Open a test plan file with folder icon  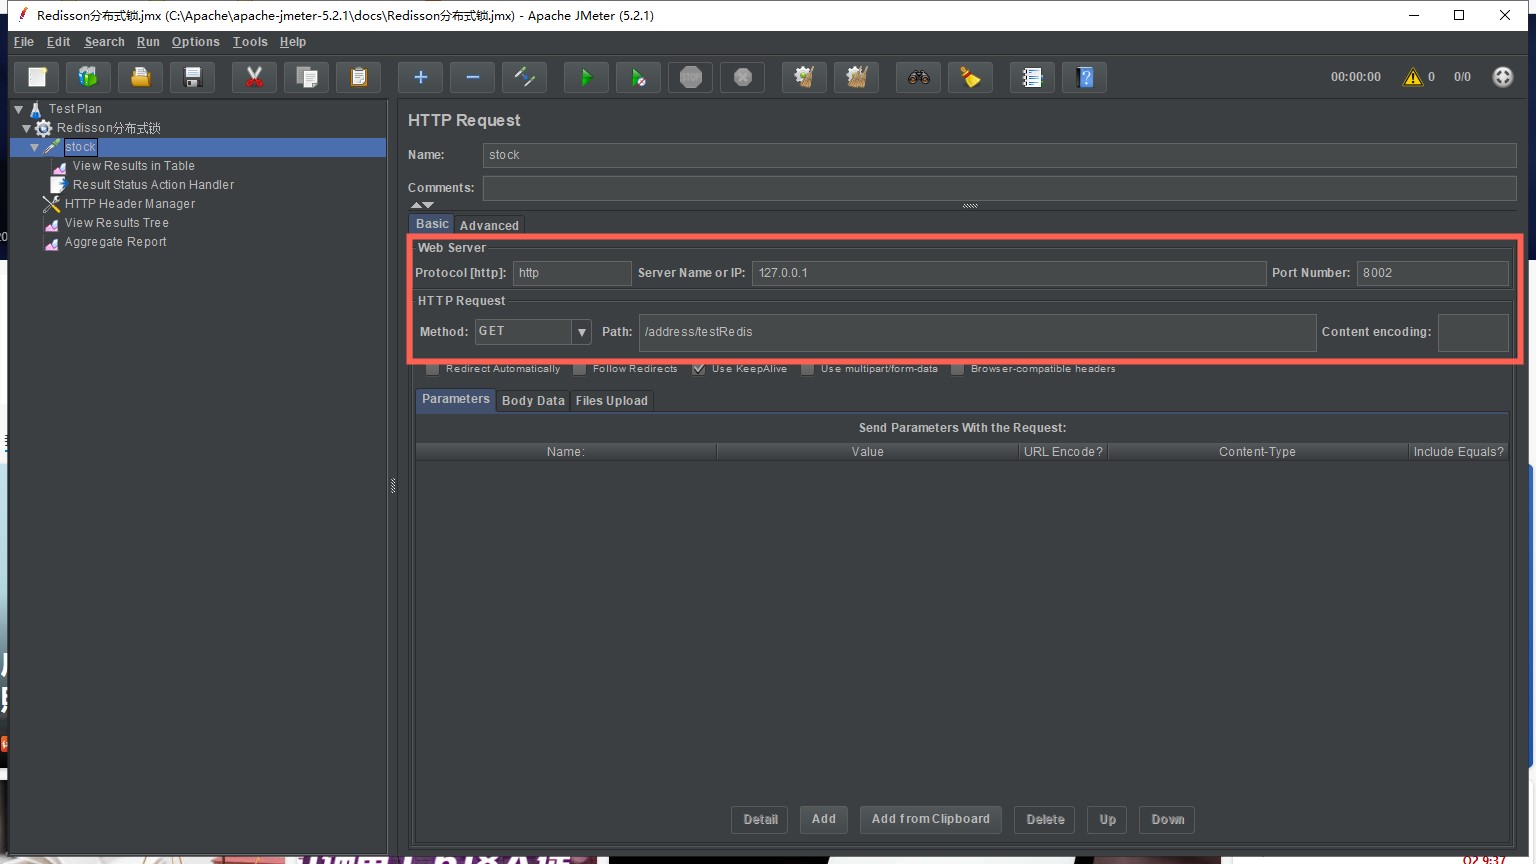(x=141, y=77)
